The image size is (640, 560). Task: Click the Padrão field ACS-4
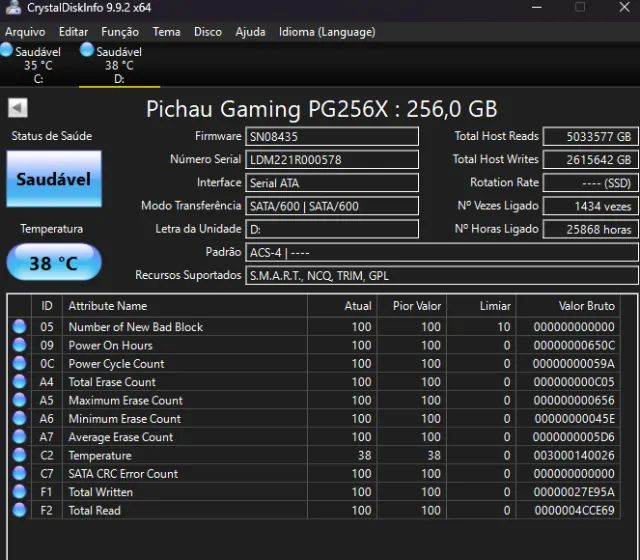tap(442, 253)
